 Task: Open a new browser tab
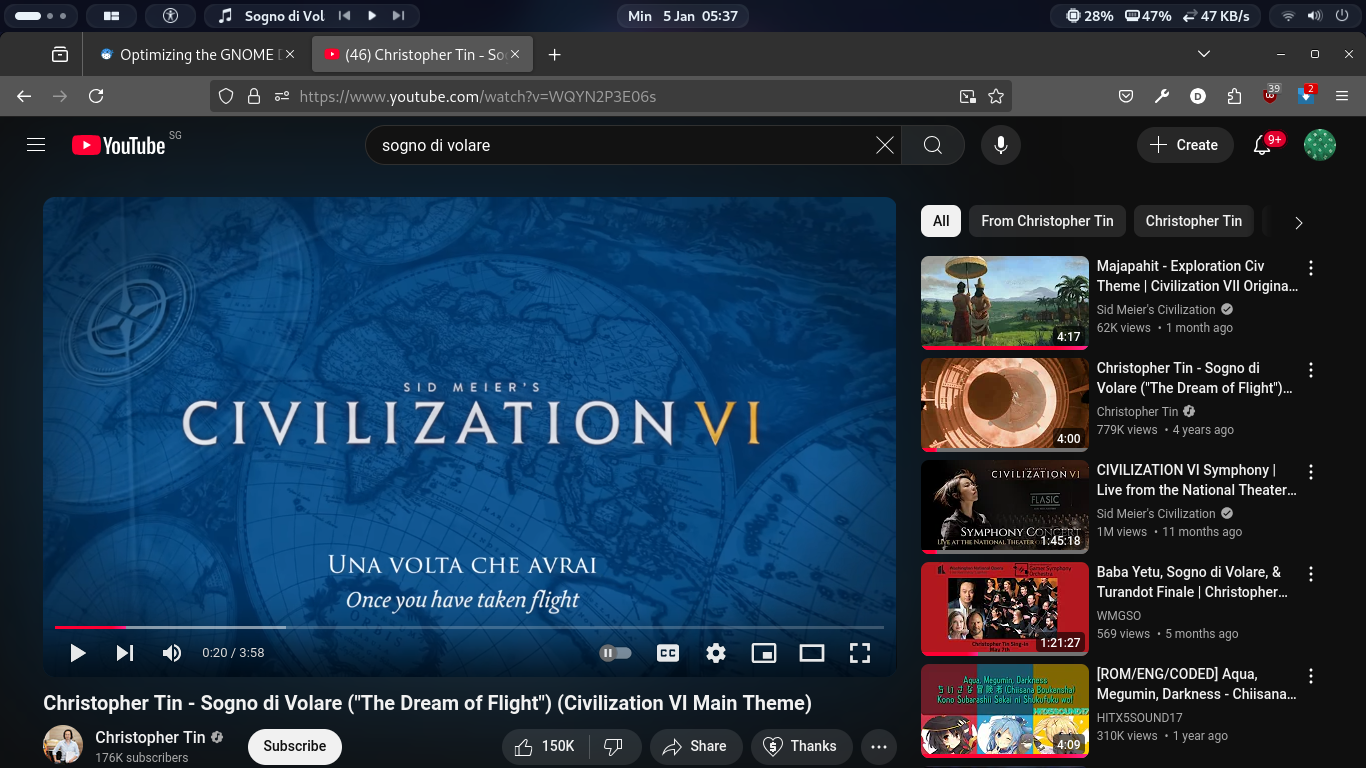point(555,55)
